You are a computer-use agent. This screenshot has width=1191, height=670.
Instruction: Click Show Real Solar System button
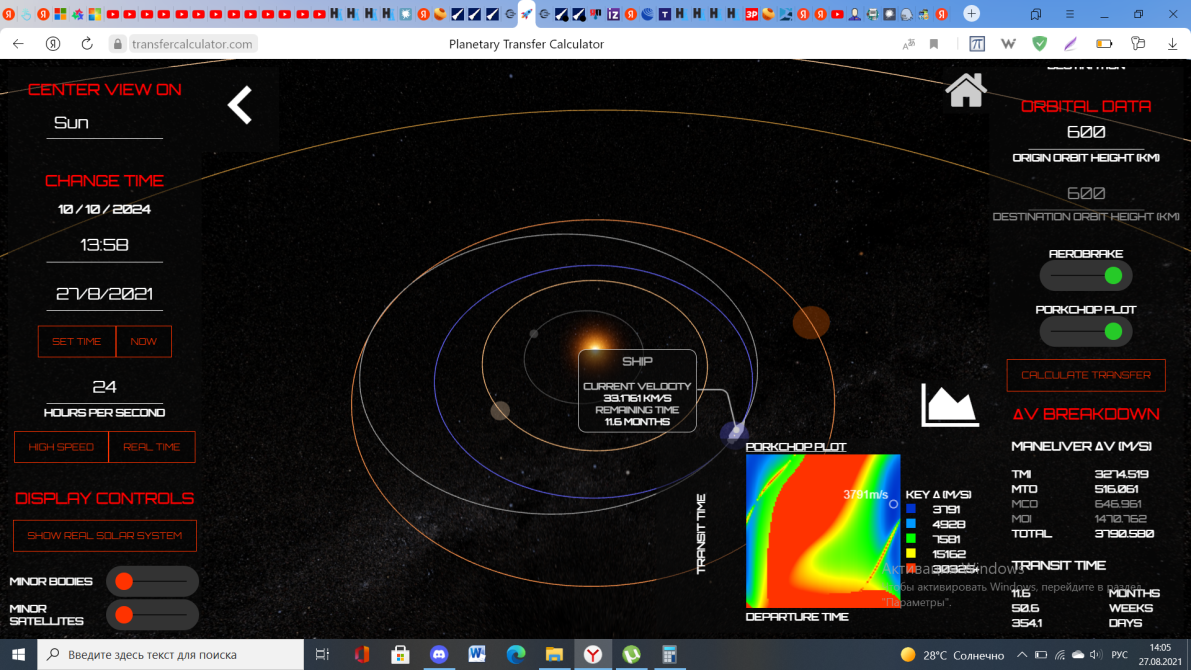pyautogui.click(x=105, y=535)
